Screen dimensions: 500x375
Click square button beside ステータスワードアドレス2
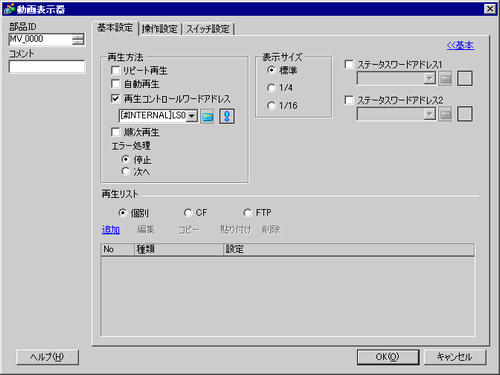click(465, 114)
